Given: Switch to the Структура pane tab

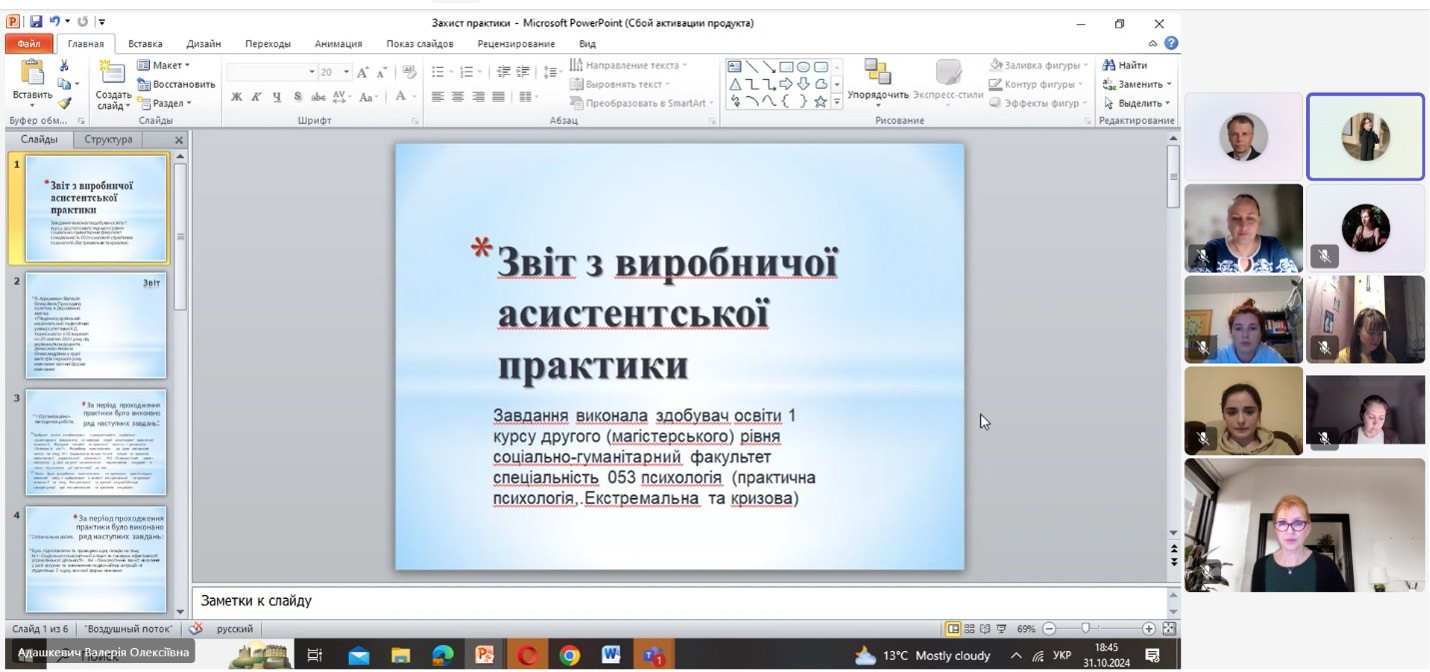Looking at the screenshot, I should (108, 140).
